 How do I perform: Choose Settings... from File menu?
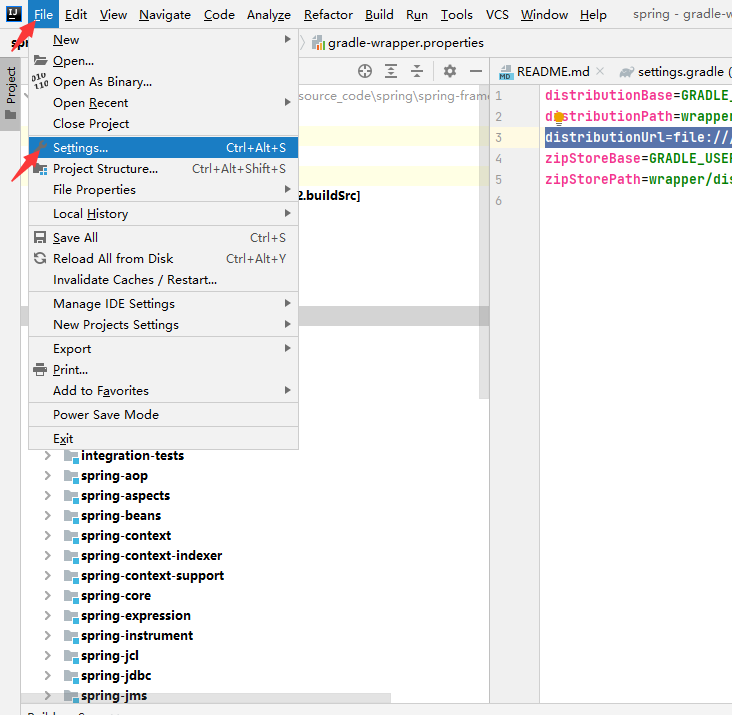(163, 147)
